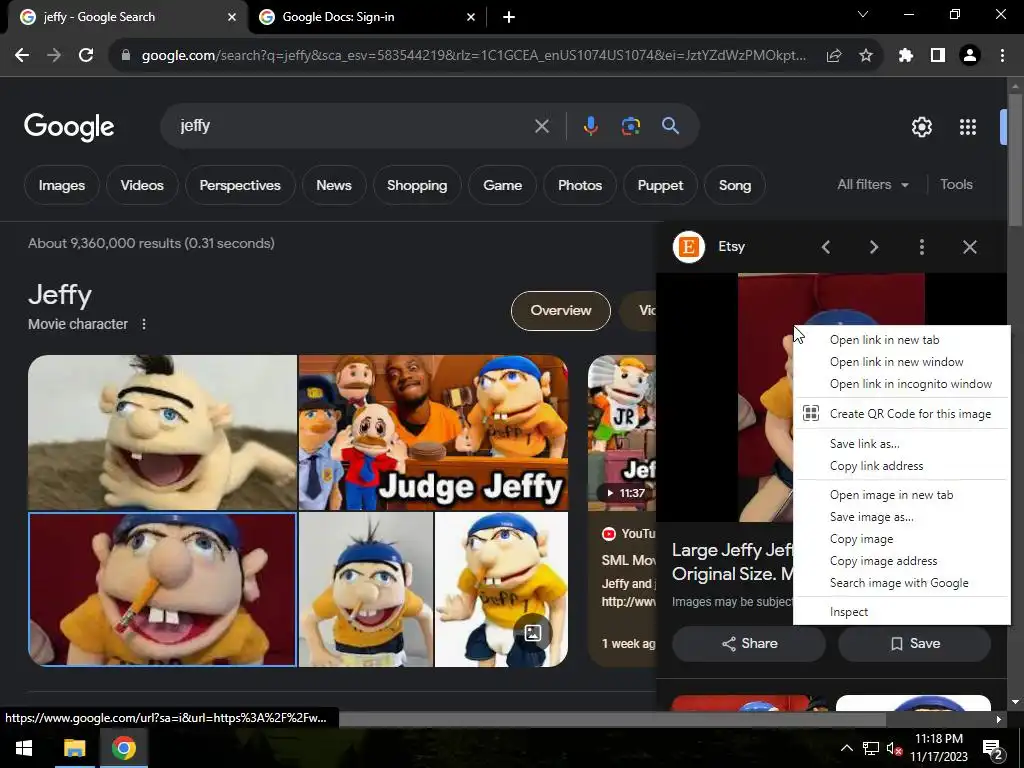
Task: Close the jeffy - Google Search tab
Action: click(232, 17)
